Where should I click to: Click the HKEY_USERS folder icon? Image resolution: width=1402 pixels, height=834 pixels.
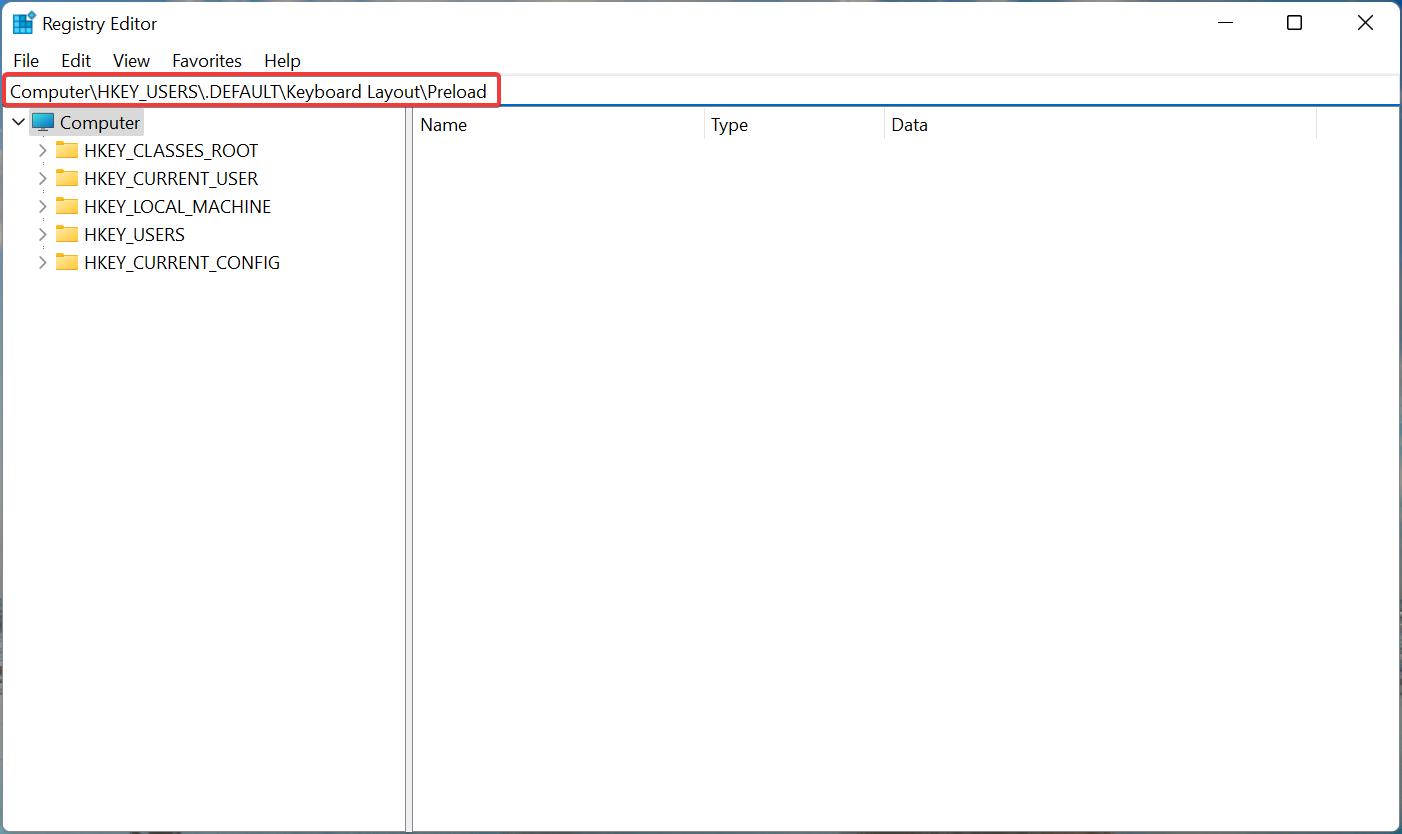point(67,234)
